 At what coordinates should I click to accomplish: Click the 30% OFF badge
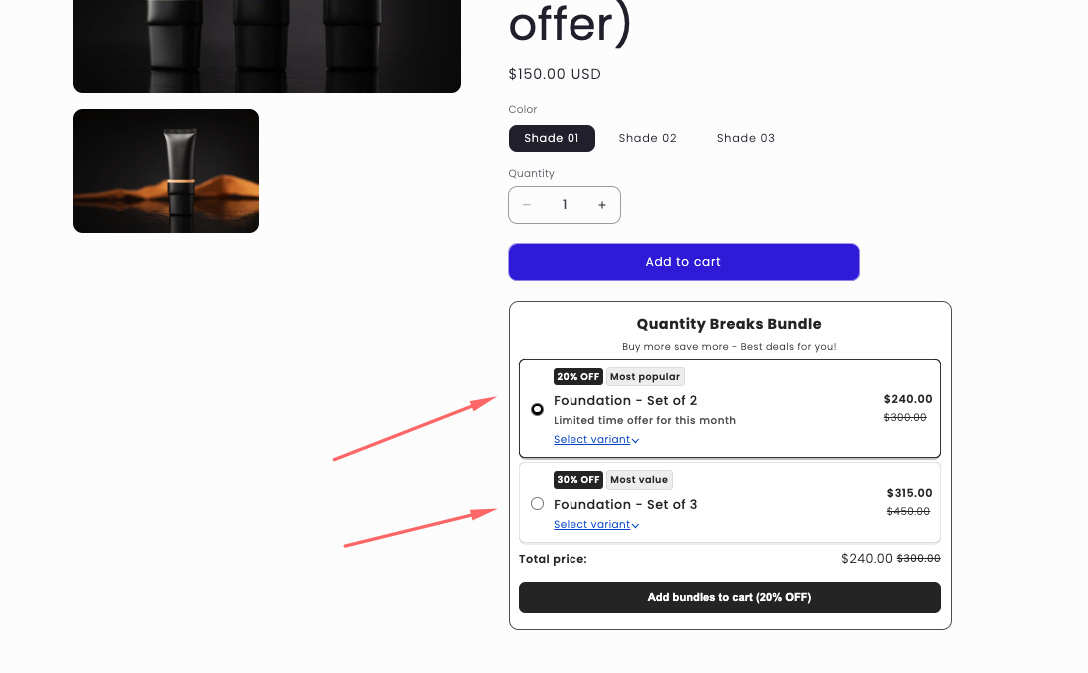click(x=578, y=480)
